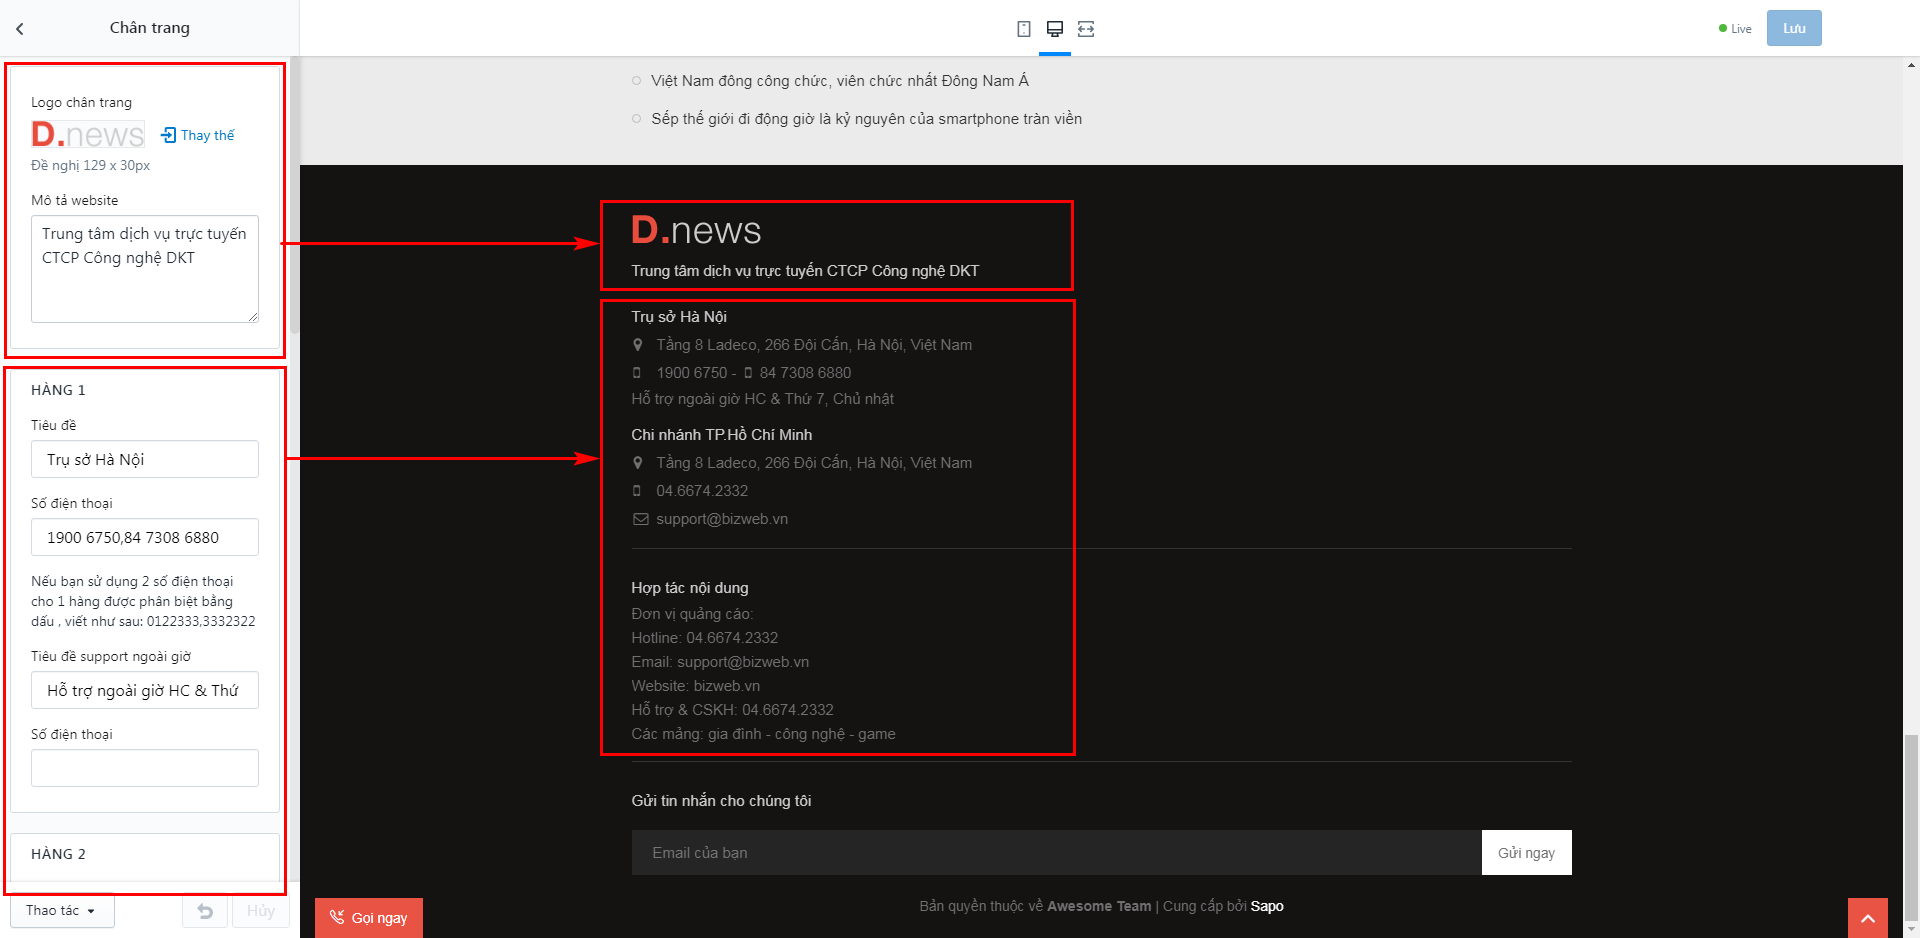1920x938 pixels.
Task: Click Các mảng: gia đình - công nghệ - game
Action: coord(763,734)
